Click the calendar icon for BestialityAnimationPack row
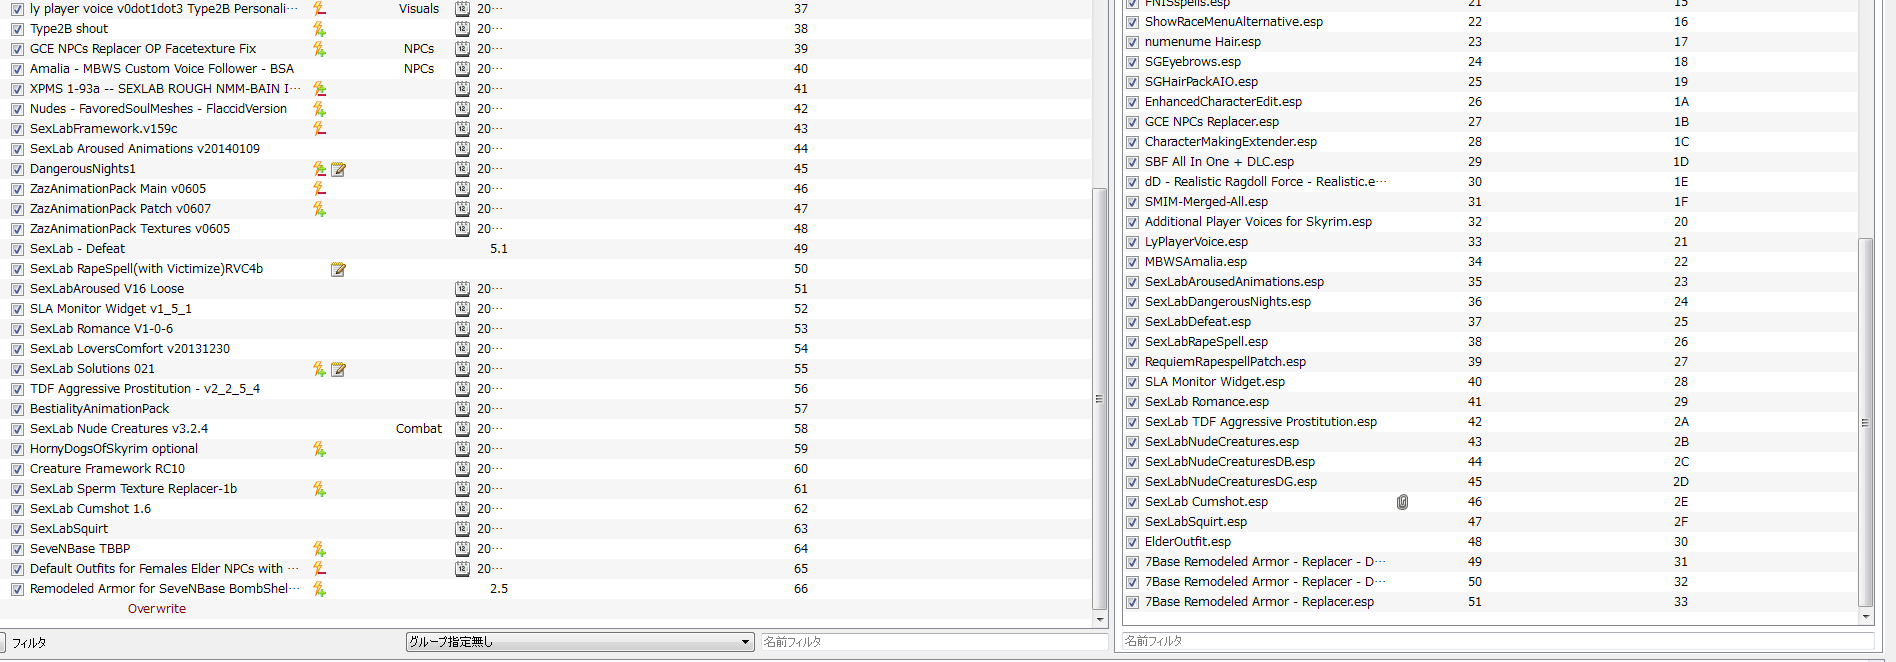 pyautogui.click(x=462, y=409)
